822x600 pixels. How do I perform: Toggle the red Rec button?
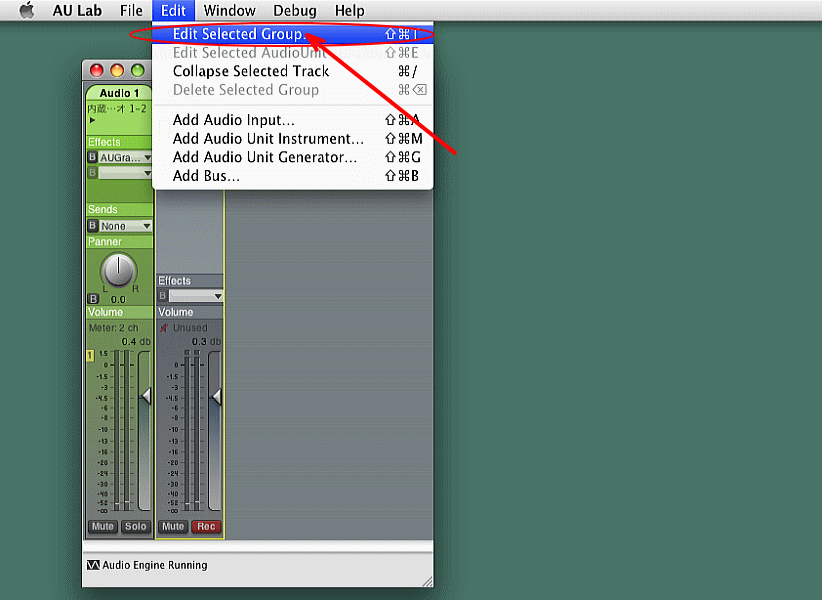(x=206, y=526)
